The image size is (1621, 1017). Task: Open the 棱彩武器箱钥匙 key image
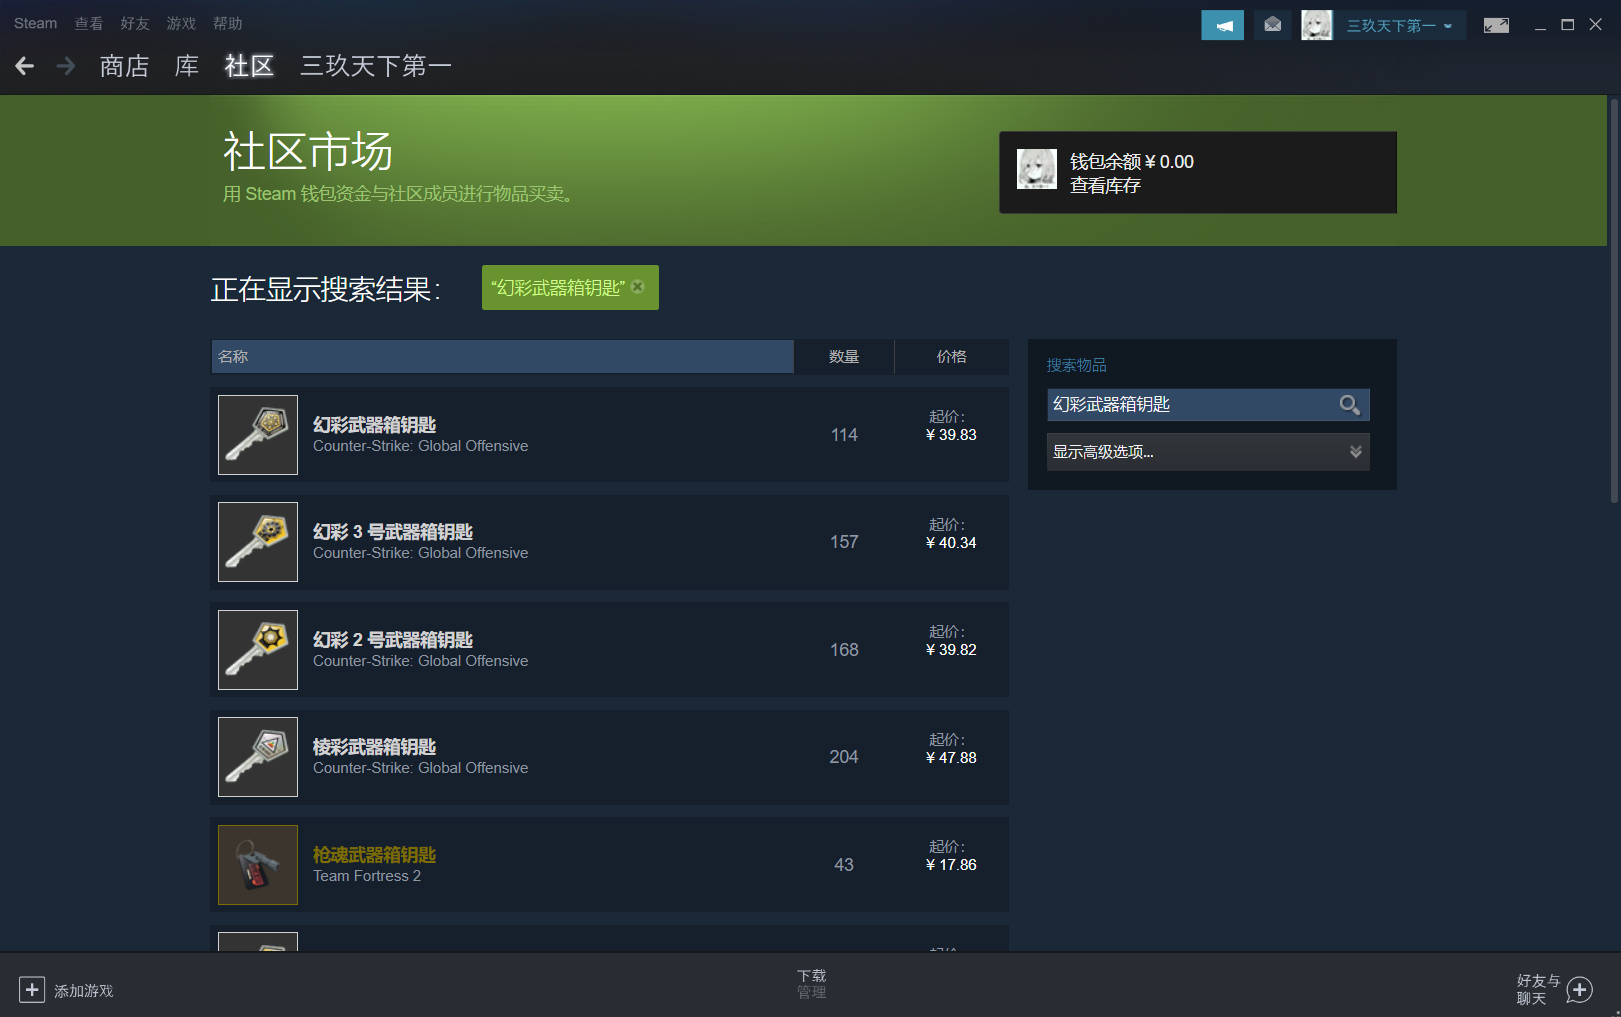coord(258,757)
